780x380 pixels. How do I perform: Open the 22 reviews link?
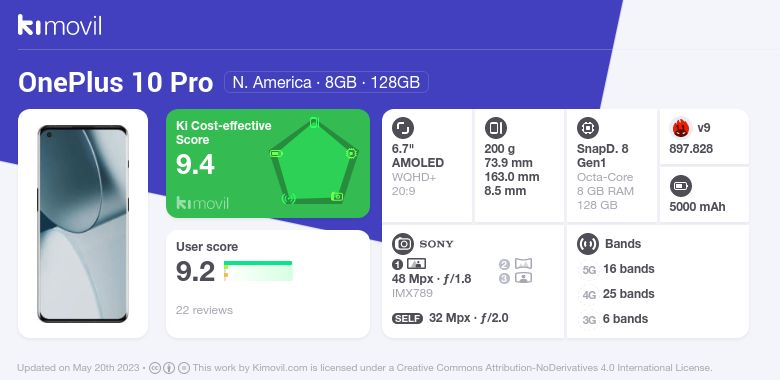pyautogui.click(x=204, y=310)
